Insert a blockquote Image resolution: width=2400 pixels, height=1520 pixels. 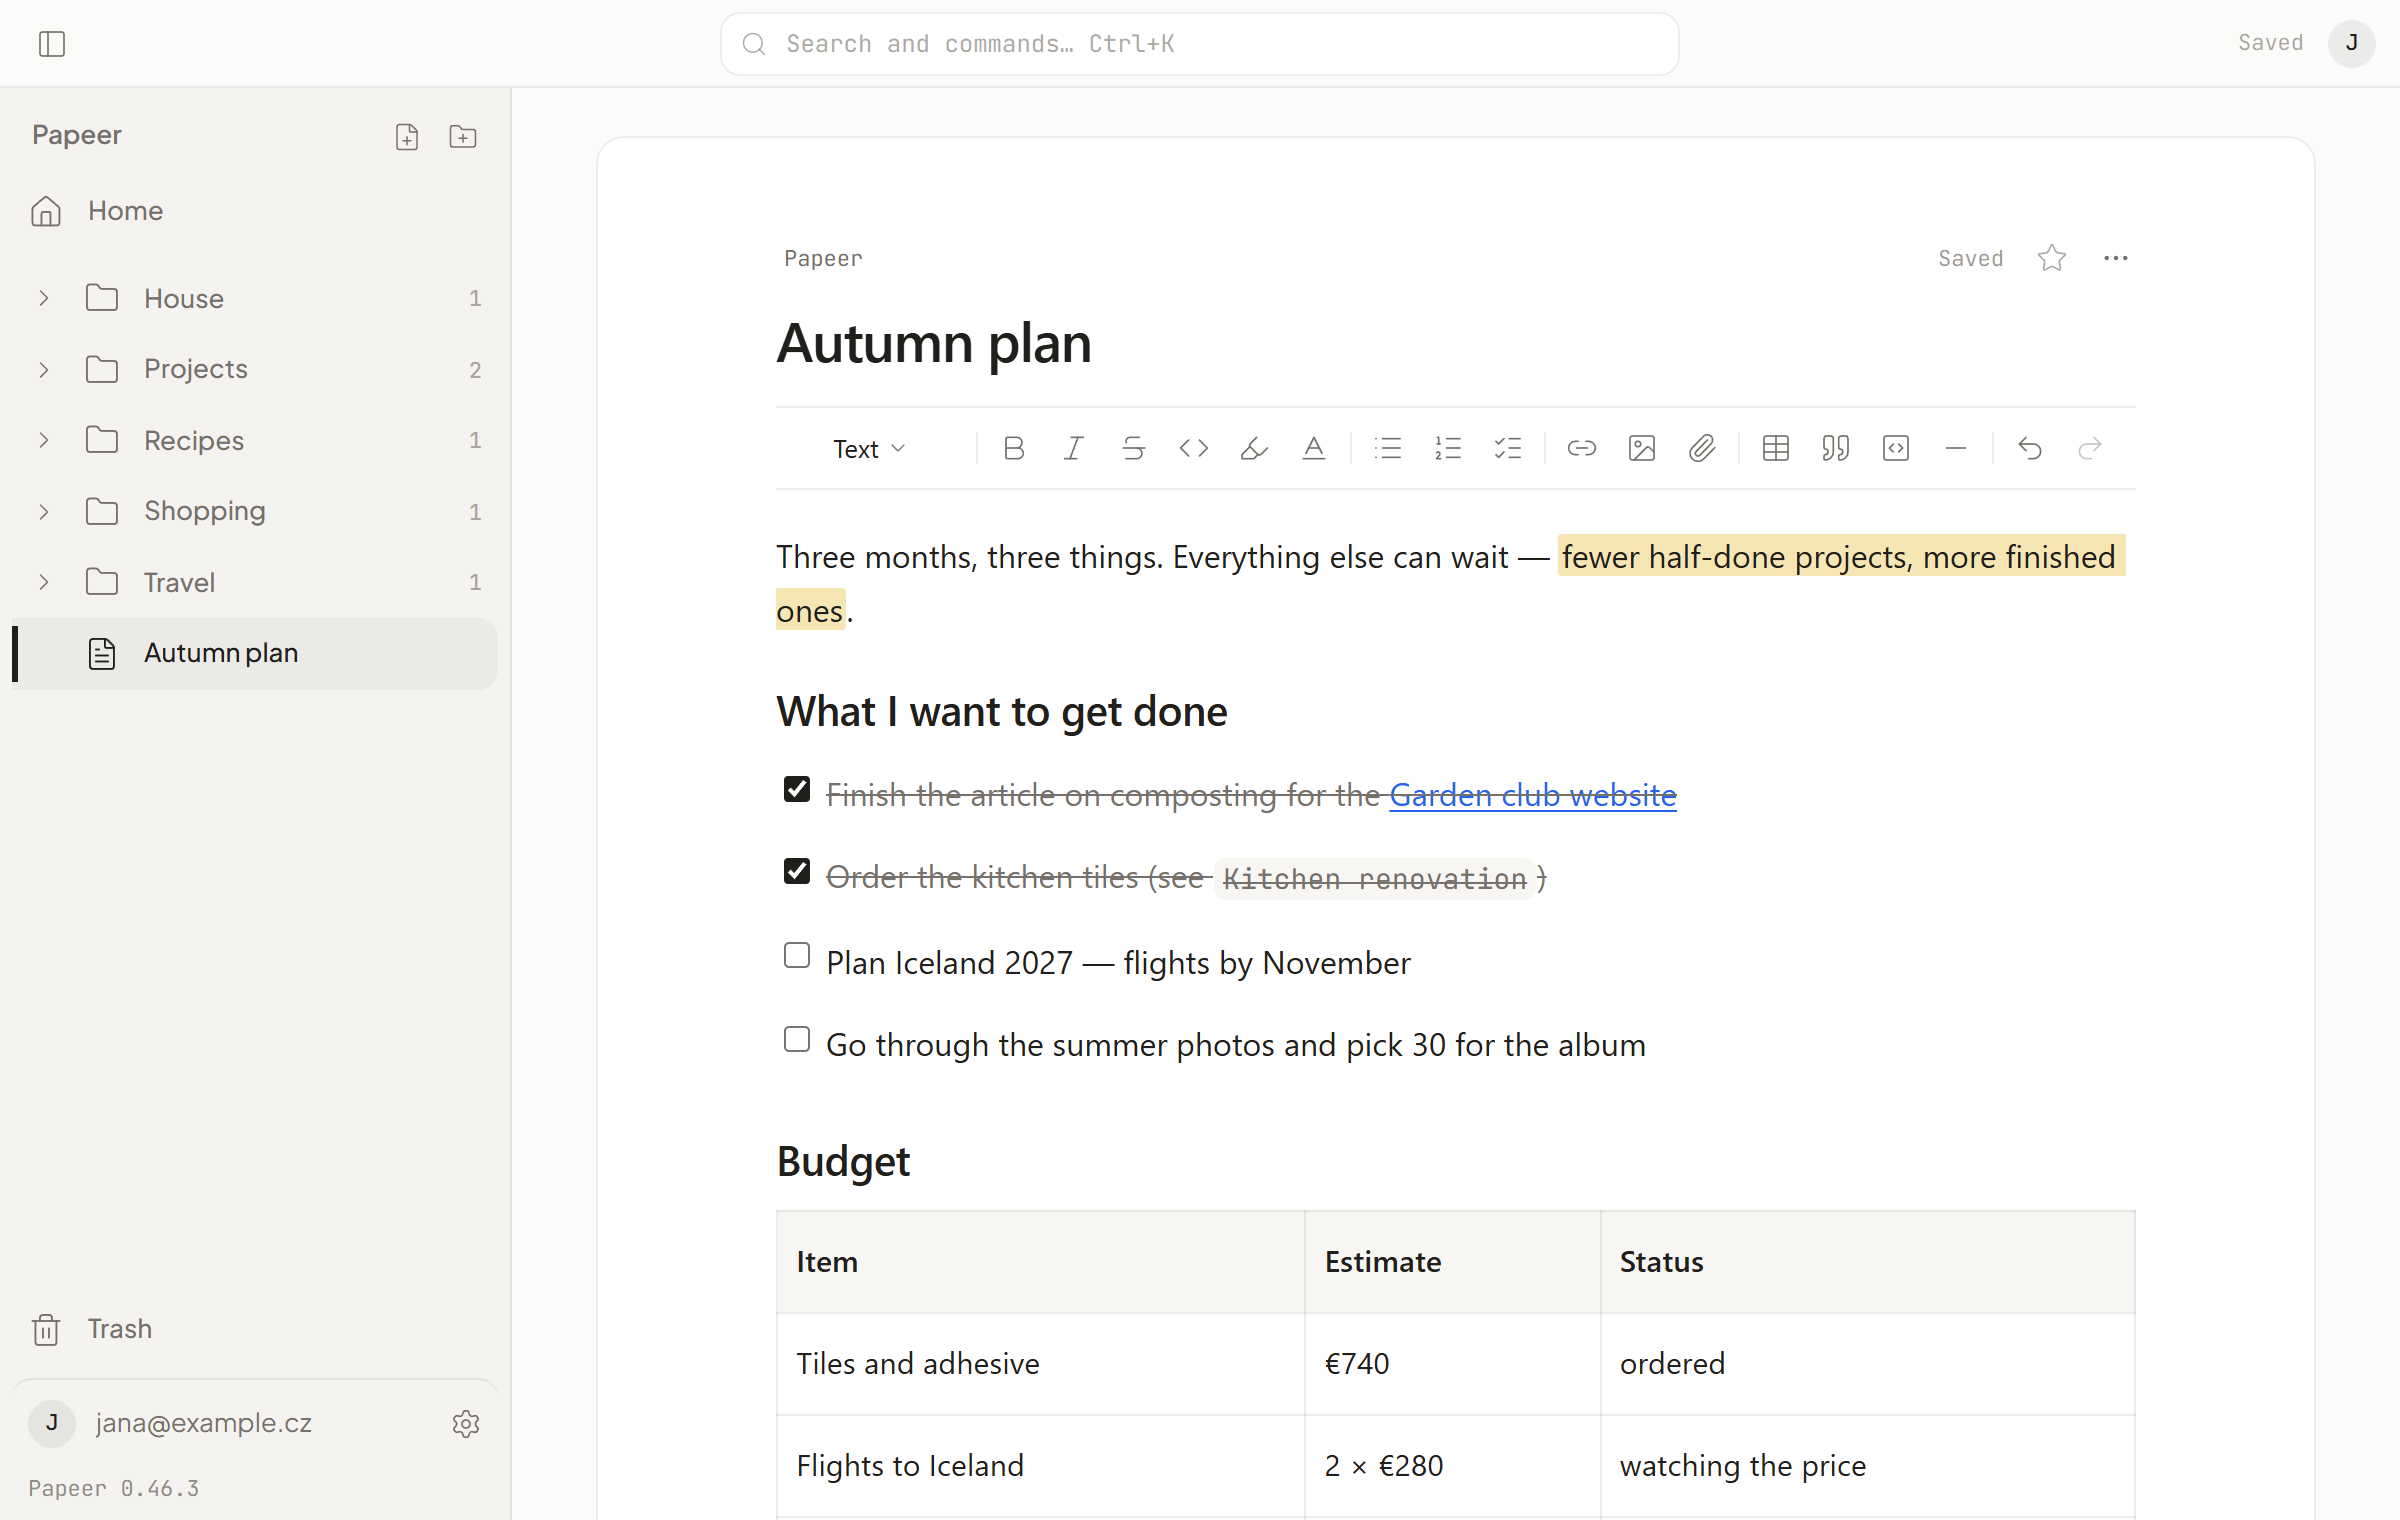(1836, 448)
